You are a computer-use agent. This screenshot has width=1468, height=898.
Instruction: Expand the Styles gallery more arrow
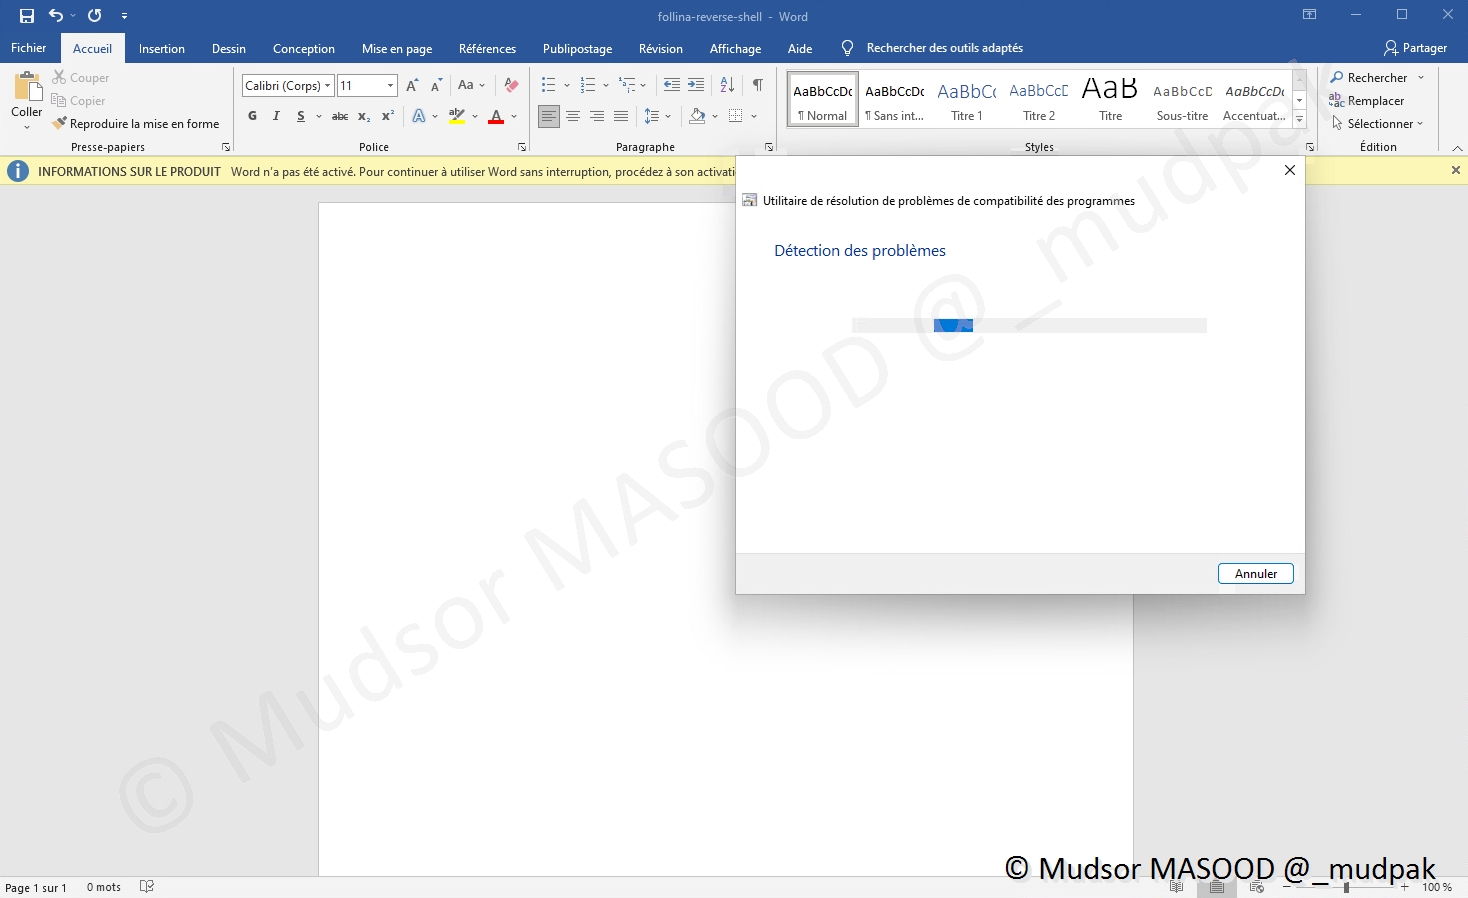pos(1299,120)
